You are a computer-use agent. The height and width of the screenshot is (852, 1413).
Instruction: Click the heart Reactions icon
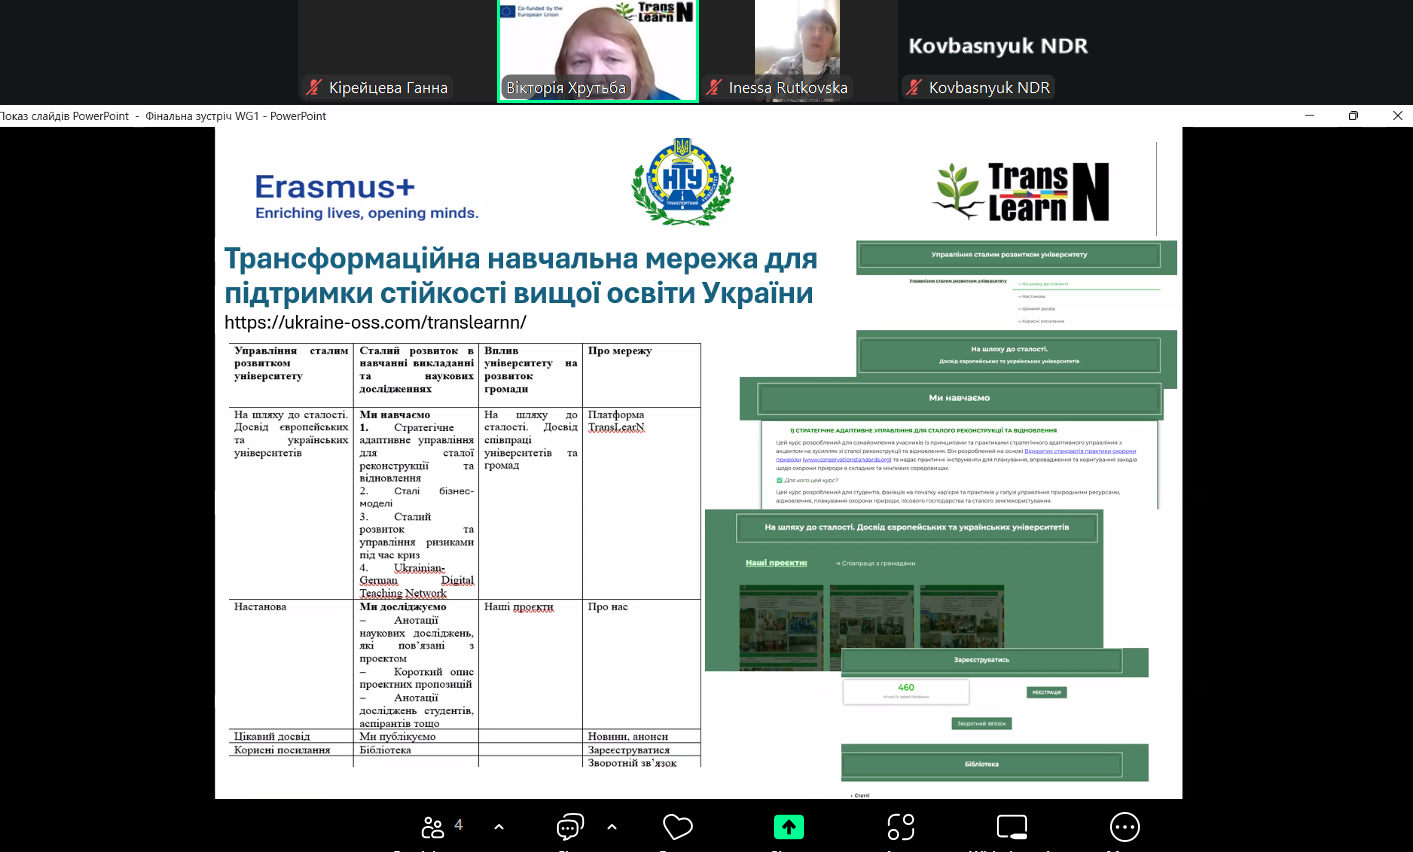pos(678,827)
